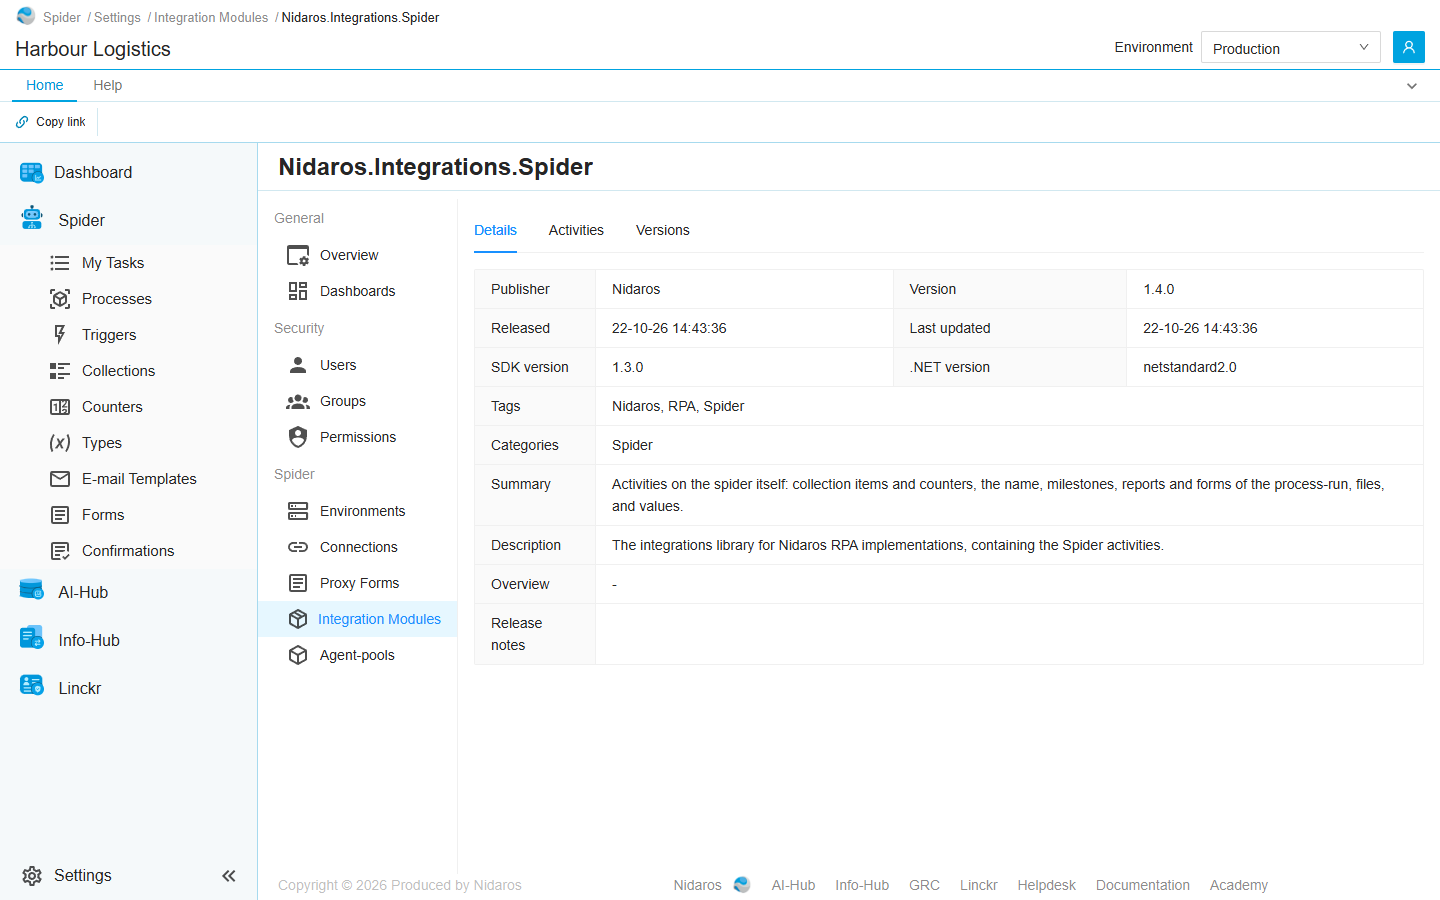The width and height of the screenshot is (1440, 900).
Task: Click the tags value Nidaros, RPA, Spider
Action: (x=678, y=406)
